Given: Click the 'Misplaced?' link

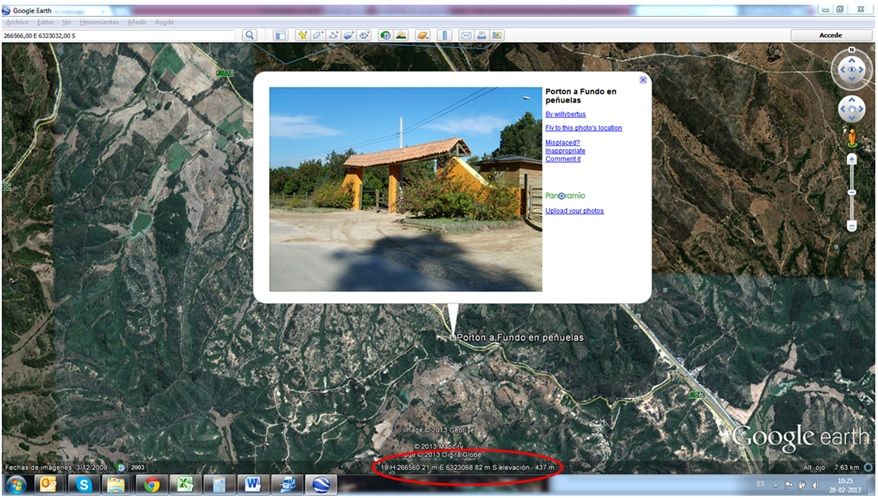Looking at the screenshot, I should coord(563,143).
